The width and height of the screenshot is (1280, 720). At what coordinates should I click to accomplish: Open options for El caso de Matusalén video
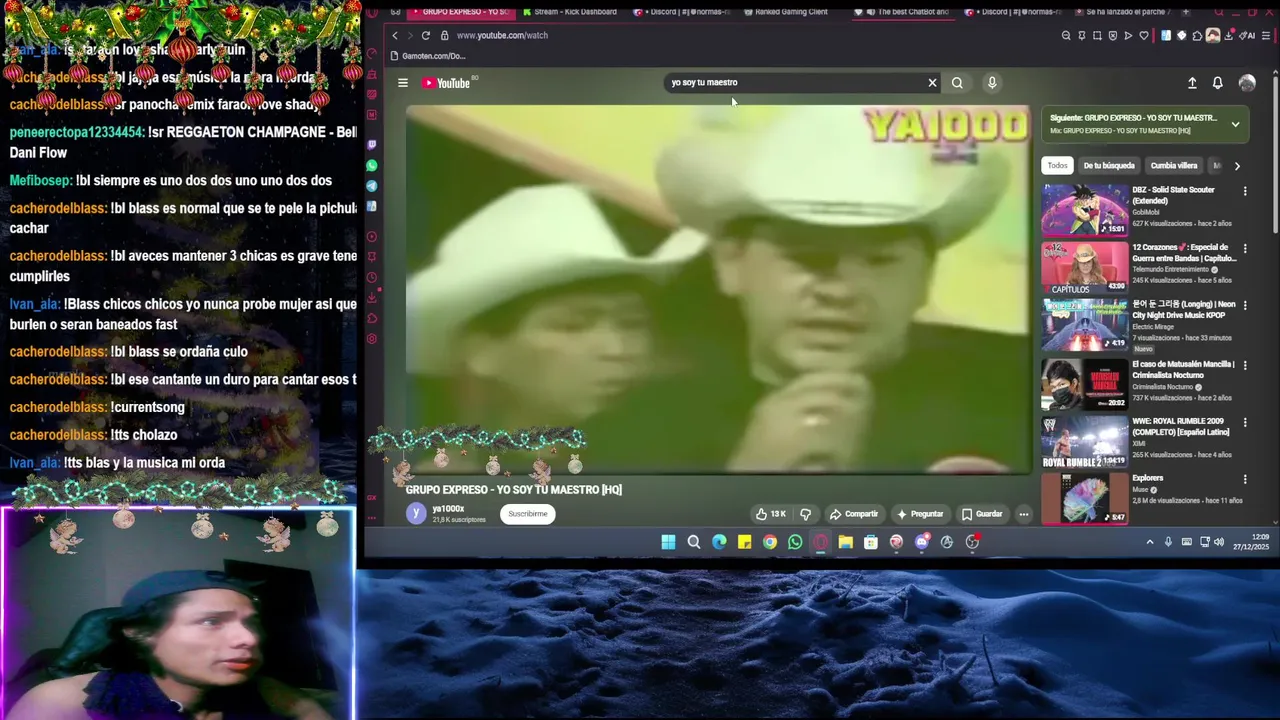[x=1245, y=365]
